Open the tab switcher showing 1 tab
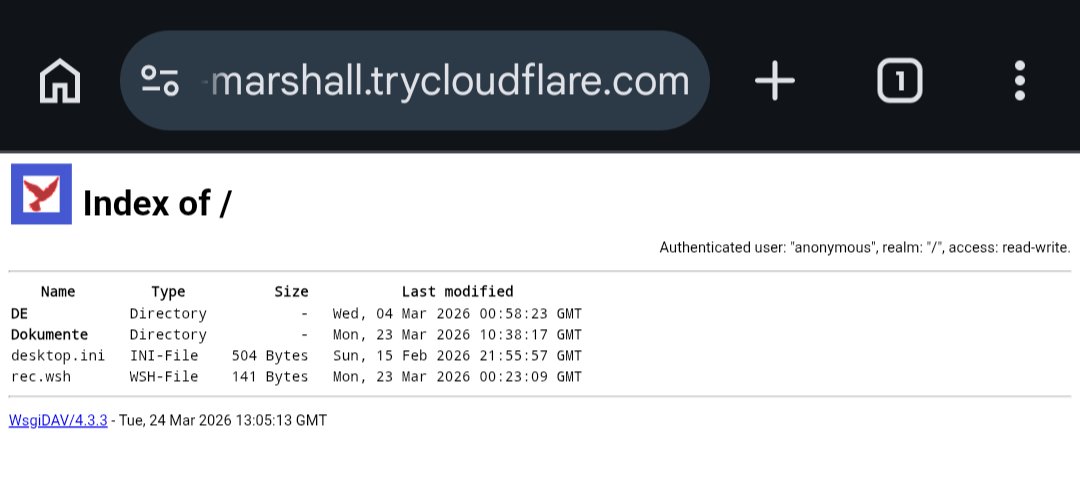The image size is (1080, 482). (x=899, y=80)
